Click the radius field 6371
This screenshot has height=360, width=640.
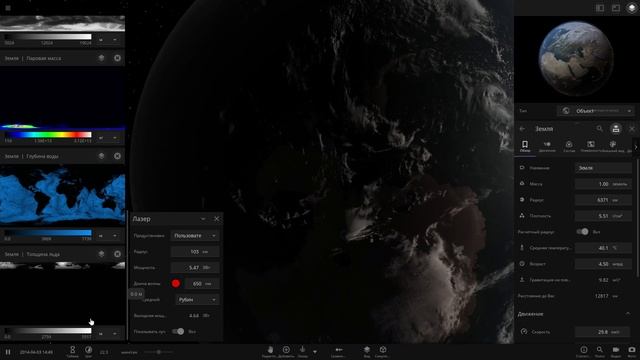point(603,200)
